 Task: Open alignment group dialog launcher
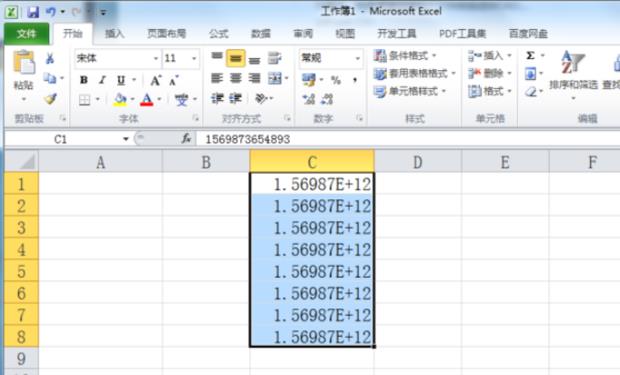coord(287,118)
